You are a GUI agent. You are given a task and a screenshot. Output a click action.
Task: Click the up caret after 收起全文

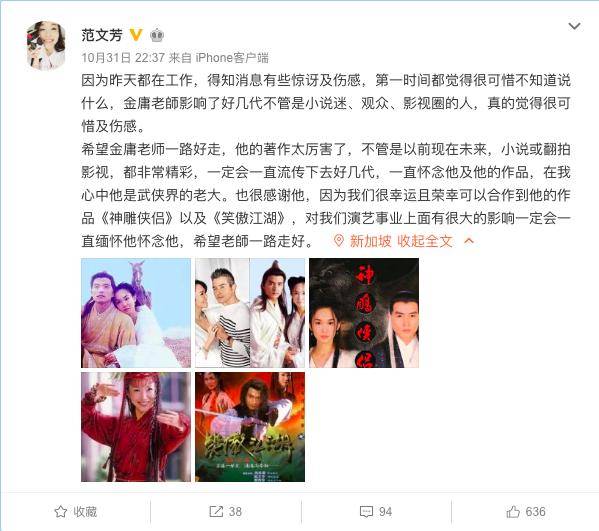(x=469, y=241)
